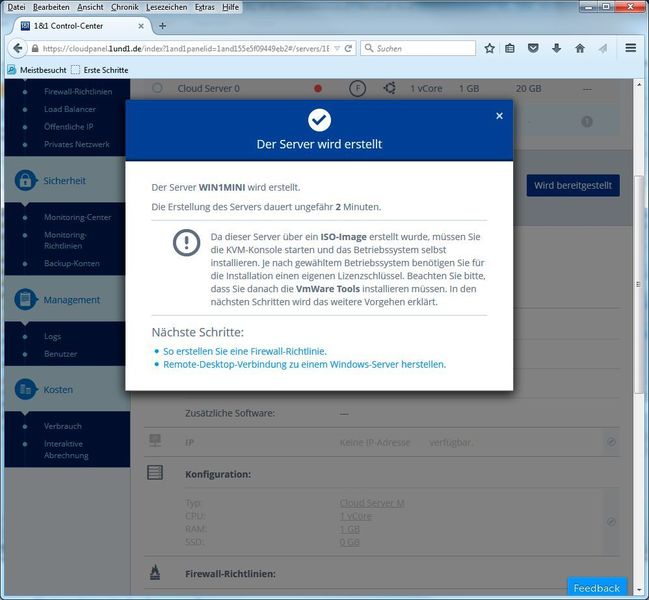649x600 pixels.
Task: Open the downloads arrow icon
Action: (x=556, y=48)
